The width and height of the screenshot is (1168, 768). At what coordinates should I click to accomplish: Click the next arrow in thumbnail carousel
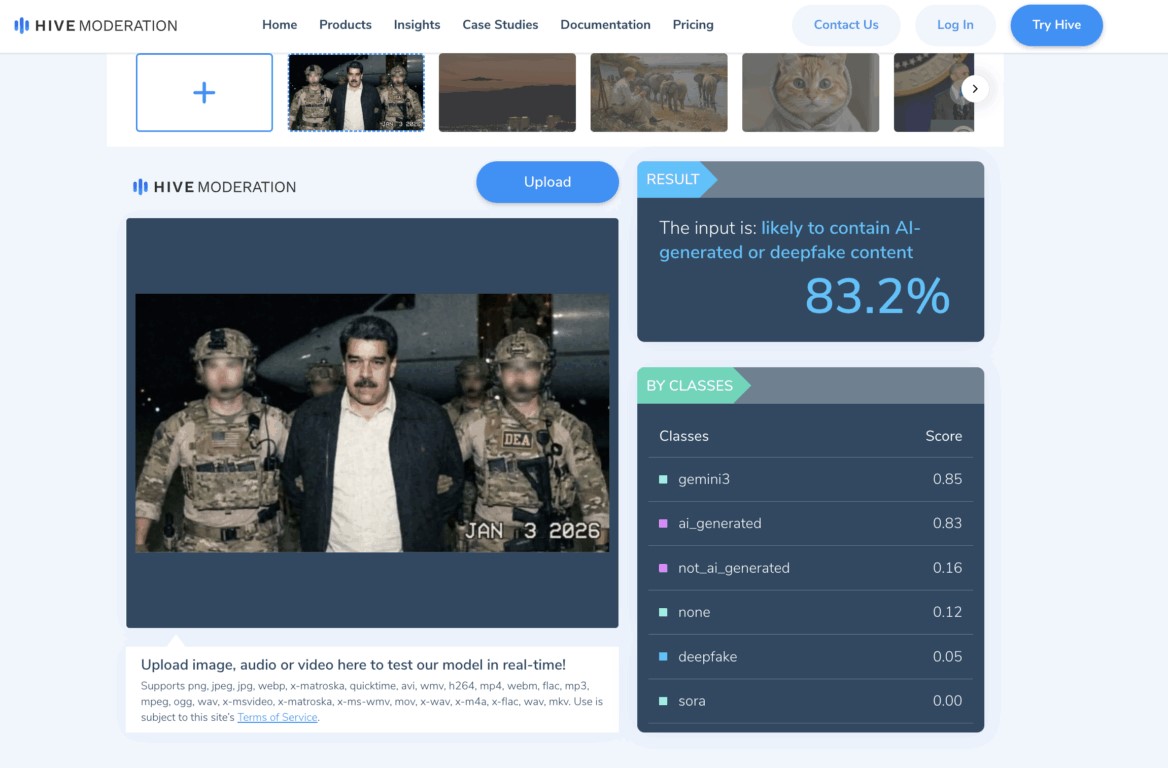[975, 89]
